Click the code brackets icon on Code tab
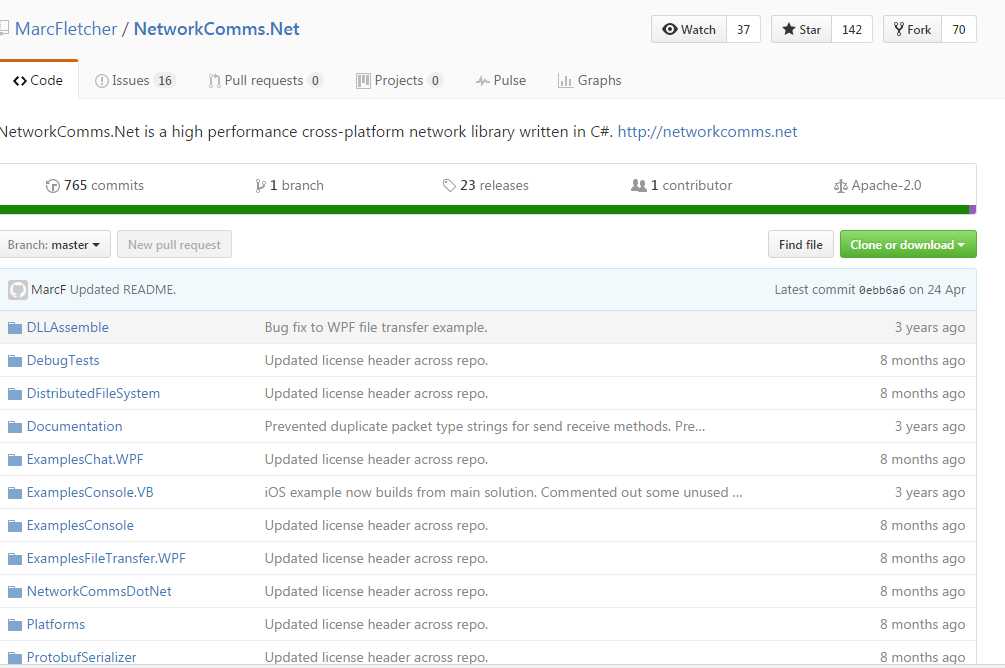Viewport: 1005px width, 668px height. [x=20, y=81]
